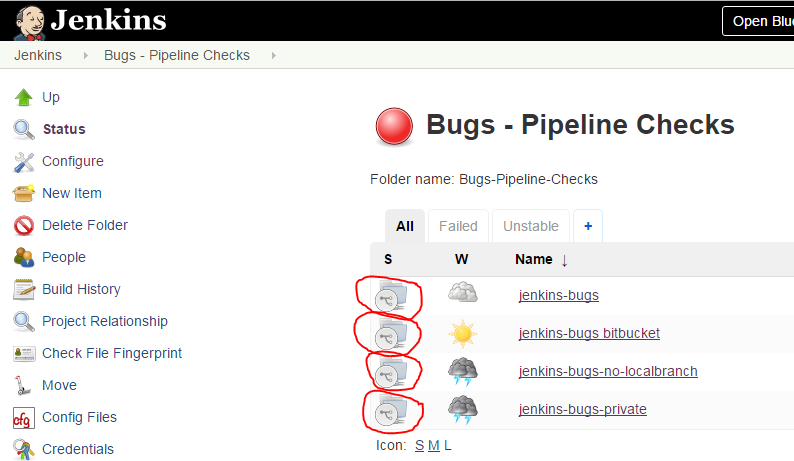794x461 pixels.
Task: Open the Configure sidebar link
Action: tap(73, 161)
